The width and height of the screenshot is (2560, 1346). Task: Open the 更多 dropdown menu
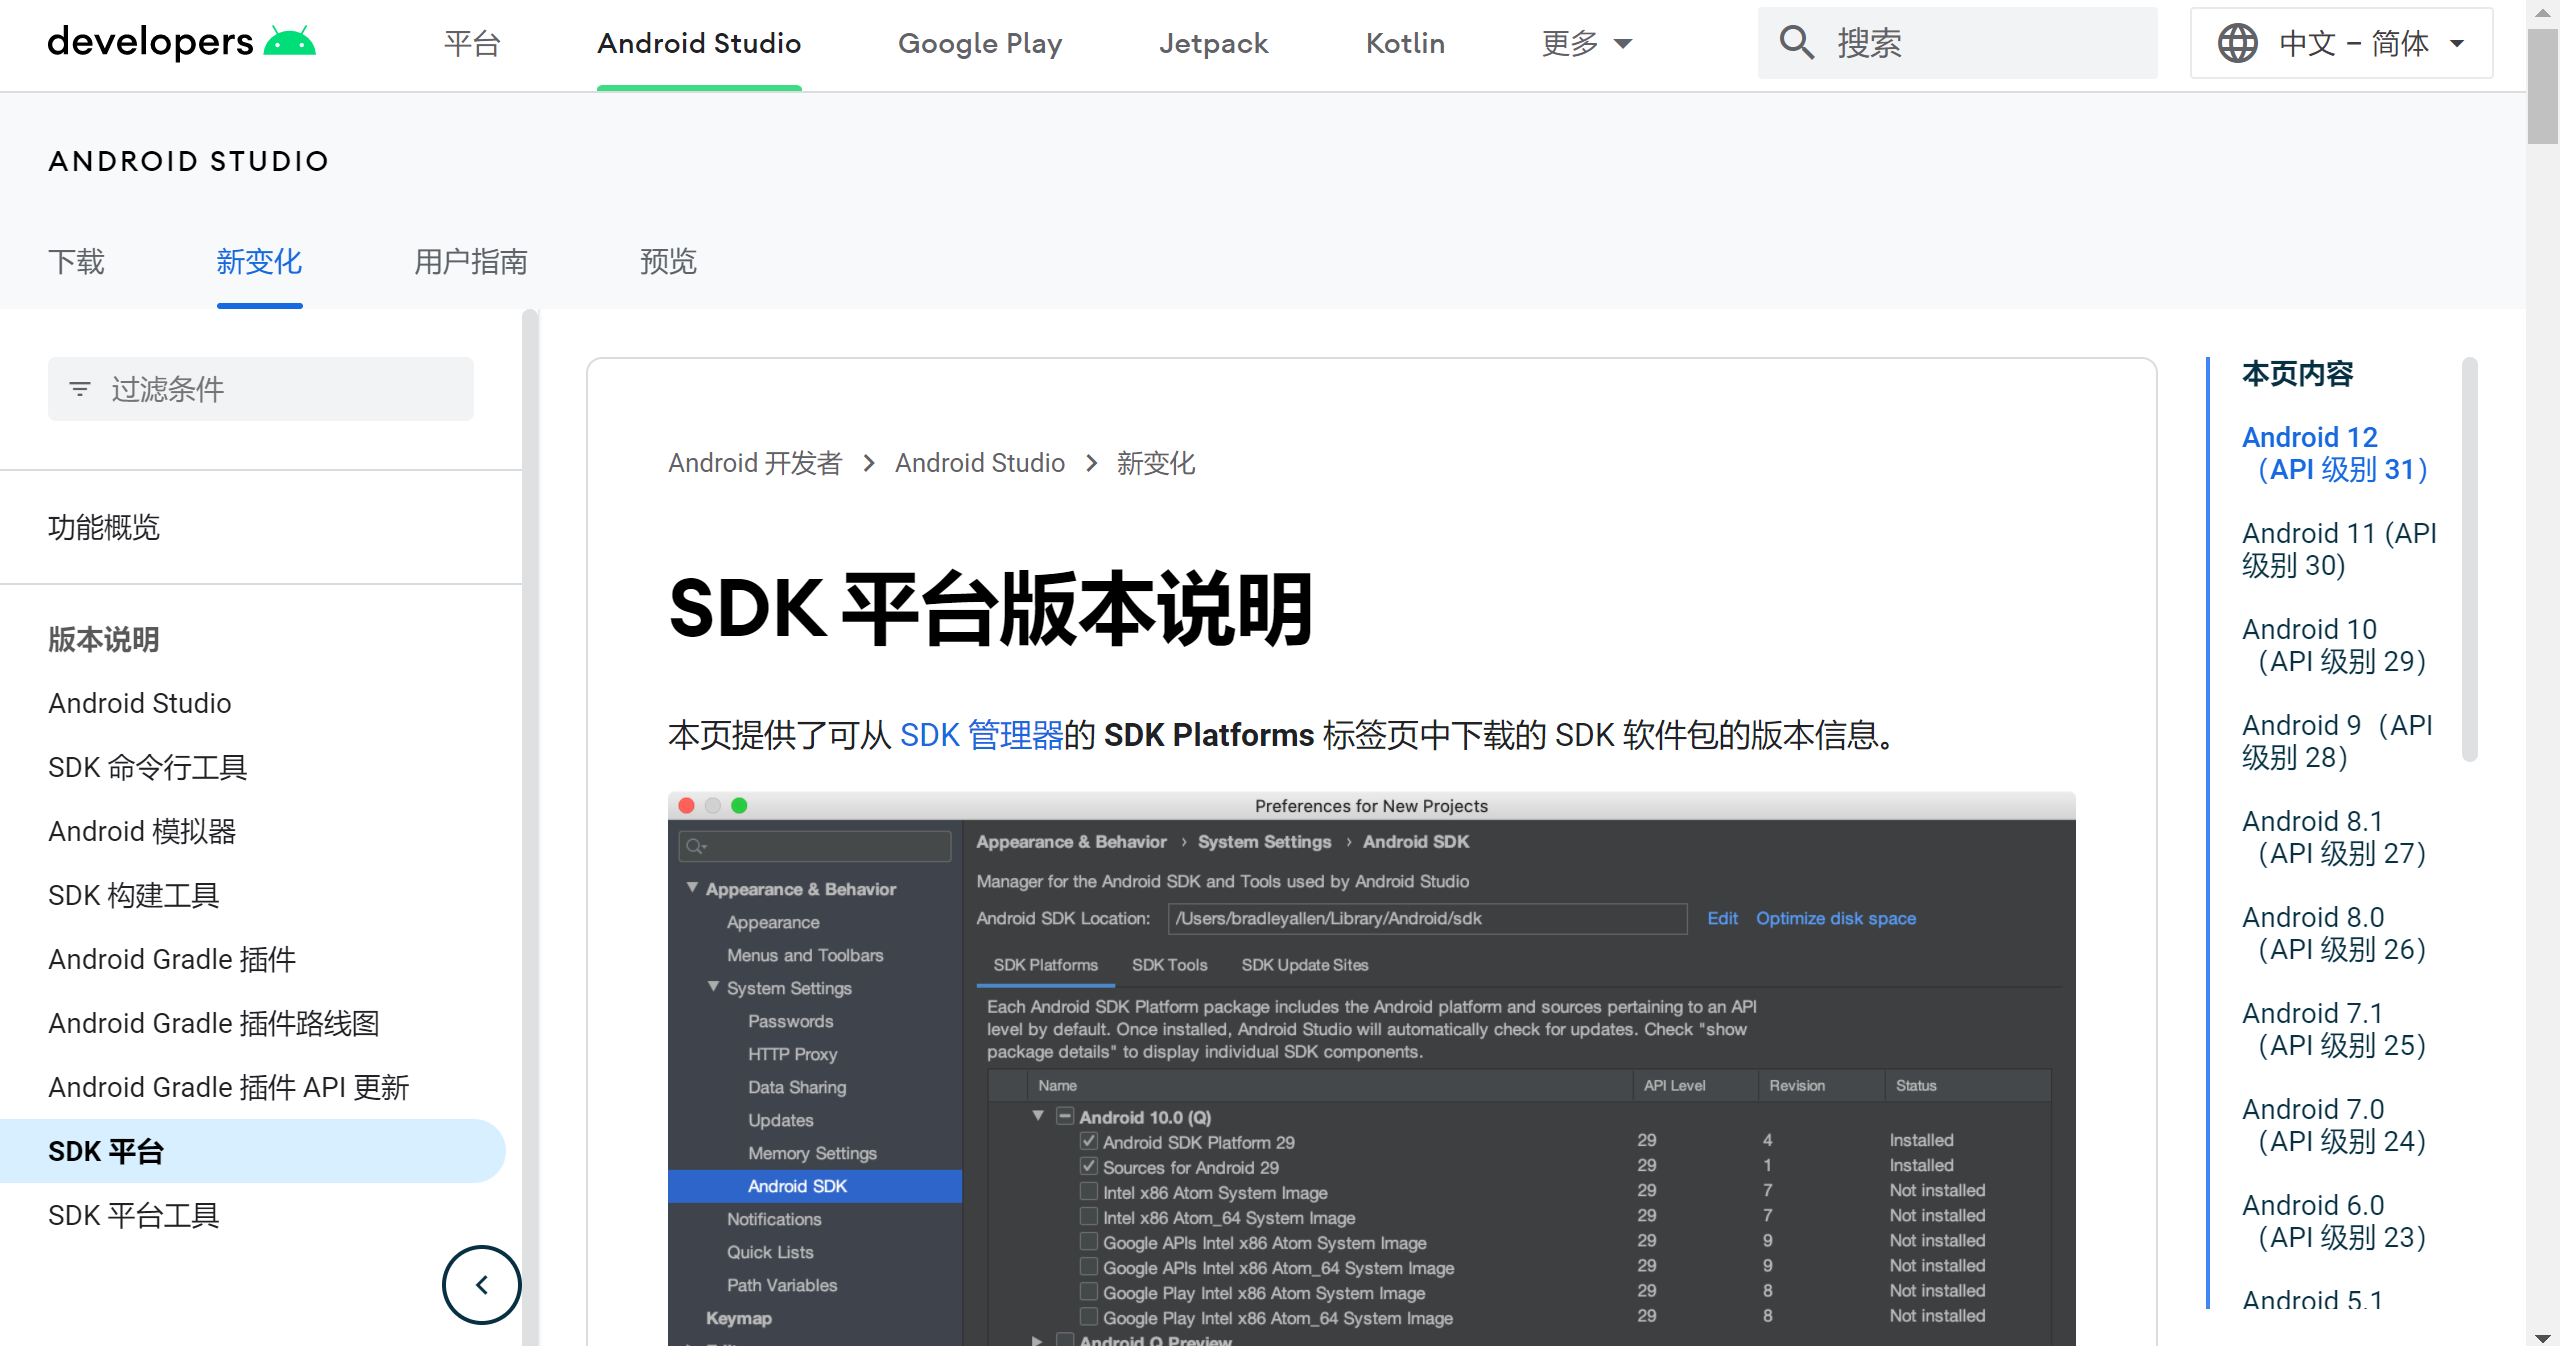tap(1587, 43)
